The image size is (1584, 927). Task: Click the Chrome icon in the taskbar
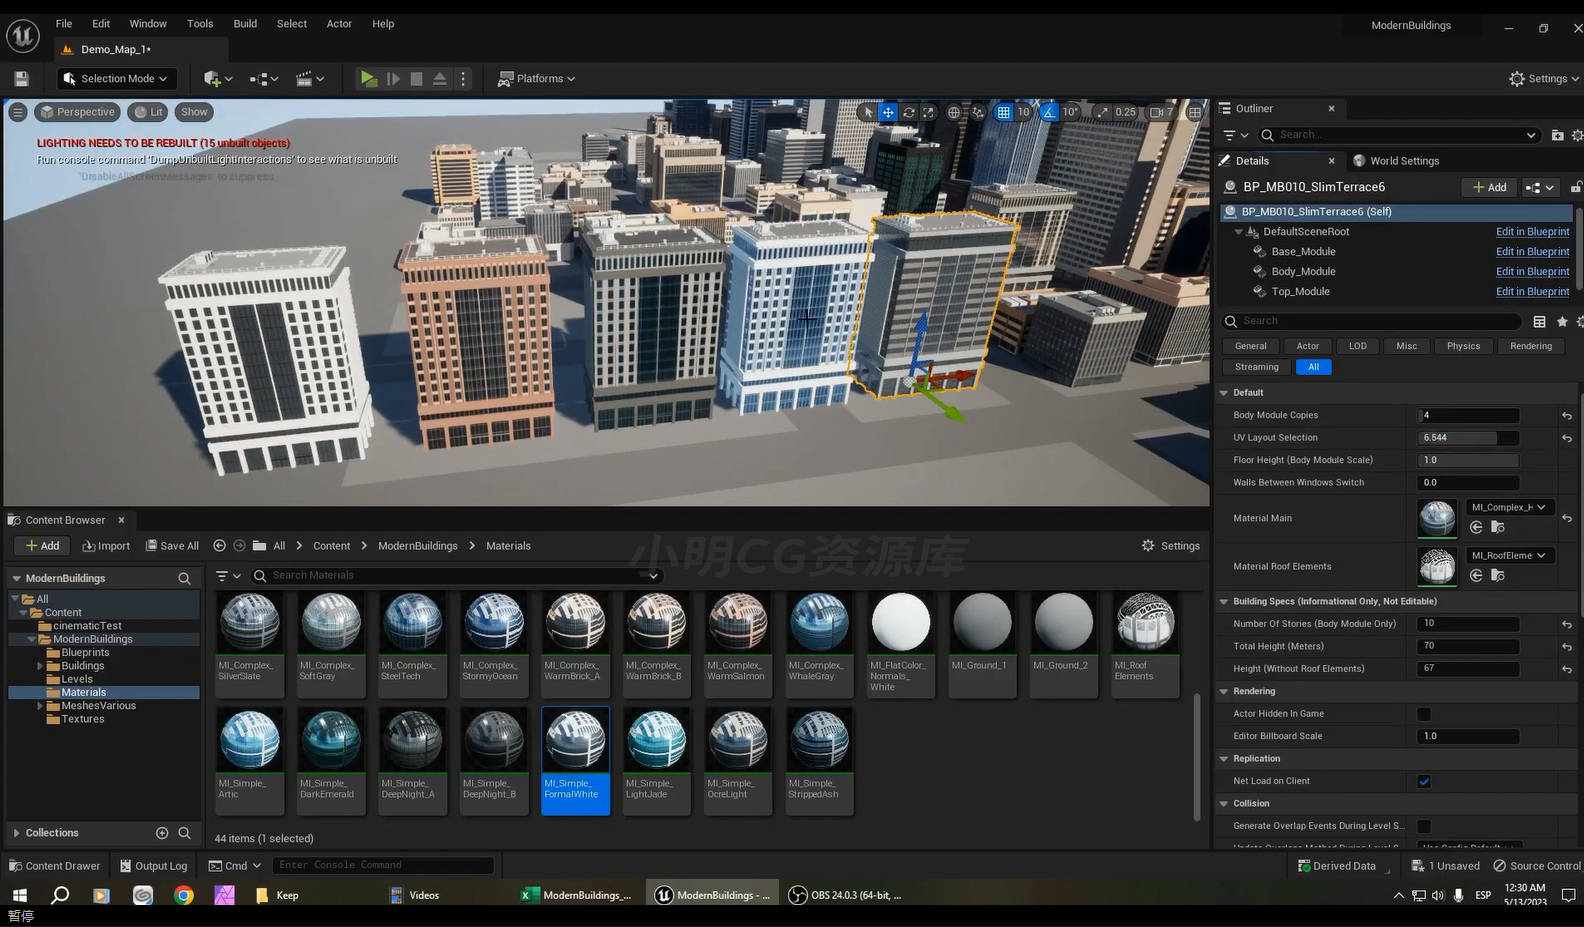pyautogui.click(x=183, y=895)
